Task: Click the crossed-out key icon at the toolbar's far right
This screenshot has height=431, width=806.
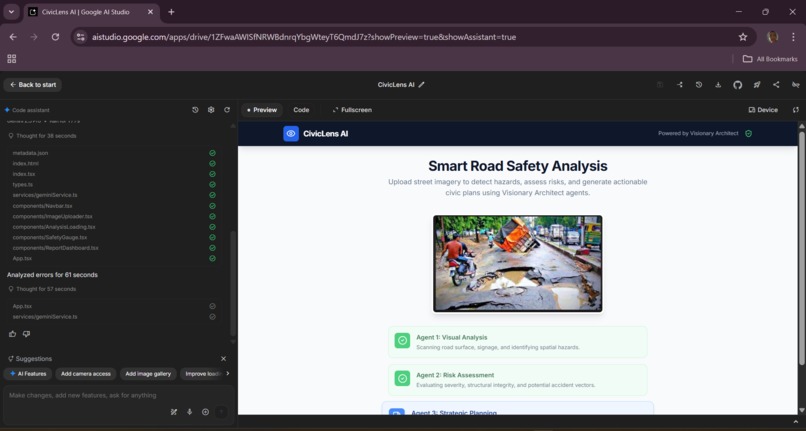Action: click(x=796, y=85)
